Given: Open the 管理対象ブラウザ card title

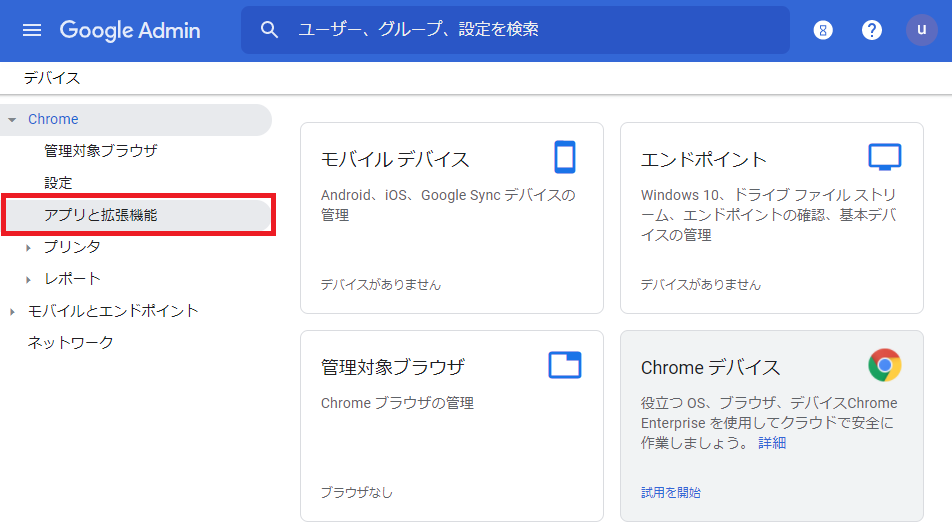Looking at the screenshot, I should click(393, 367).
